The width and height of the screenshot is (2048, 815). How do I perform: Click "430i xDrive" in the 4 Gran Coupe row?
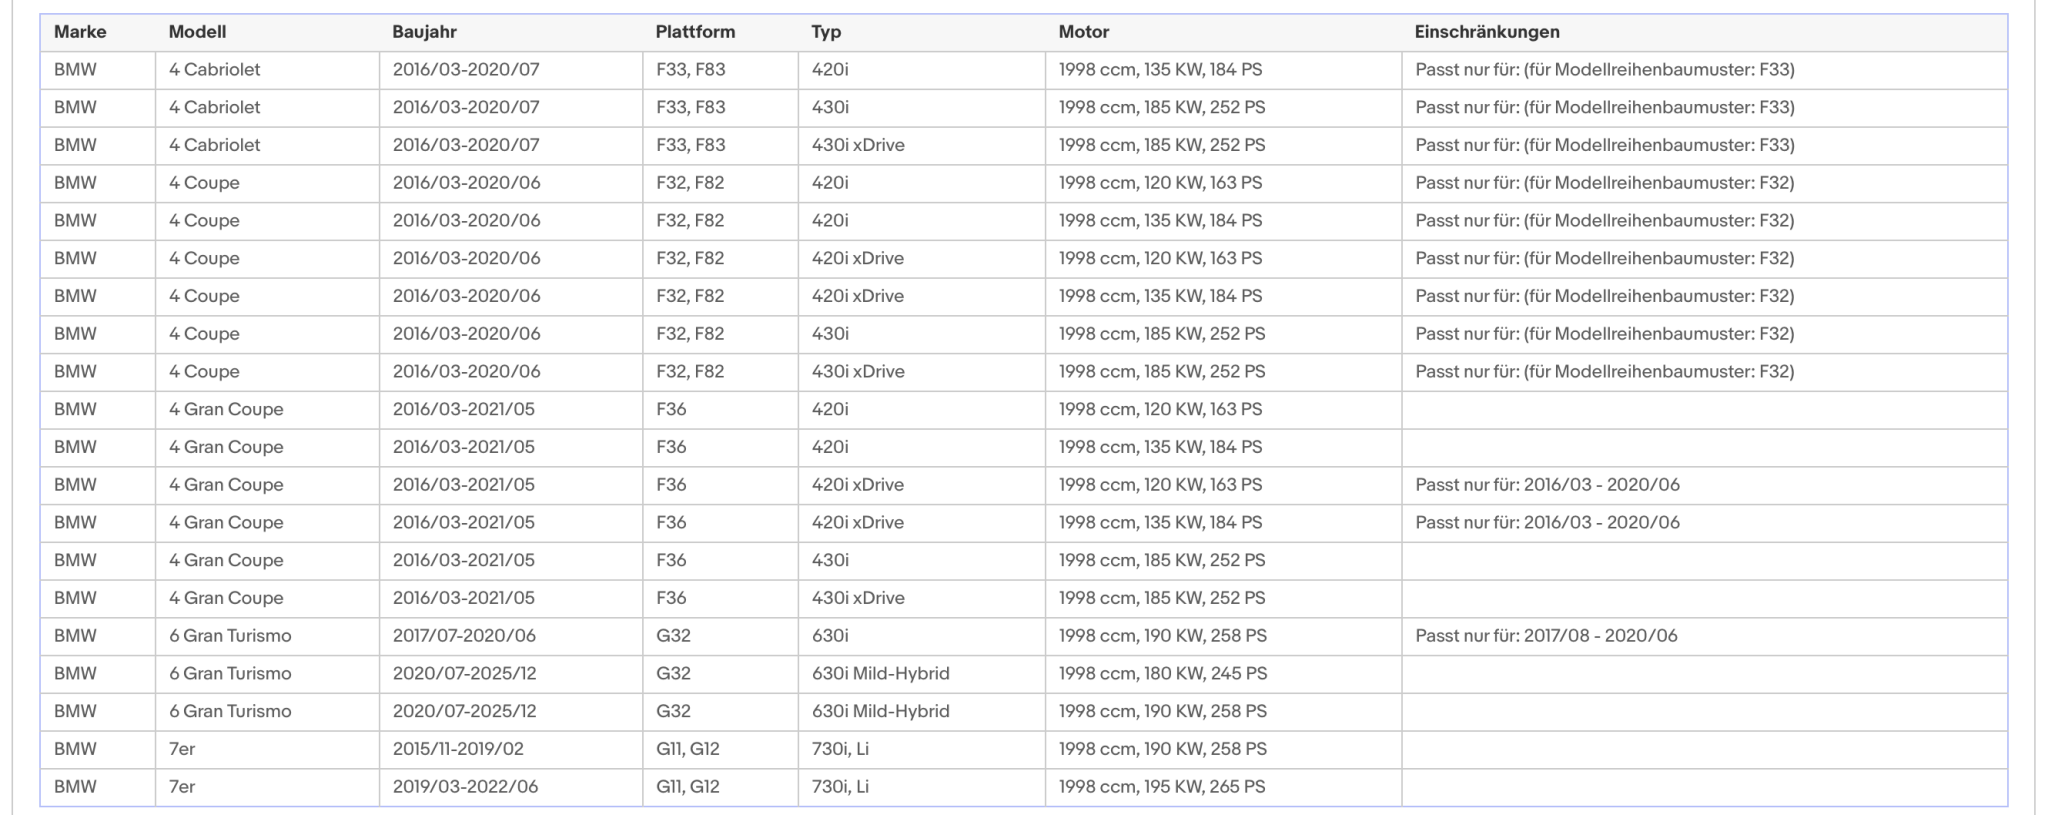click(858, 598)
